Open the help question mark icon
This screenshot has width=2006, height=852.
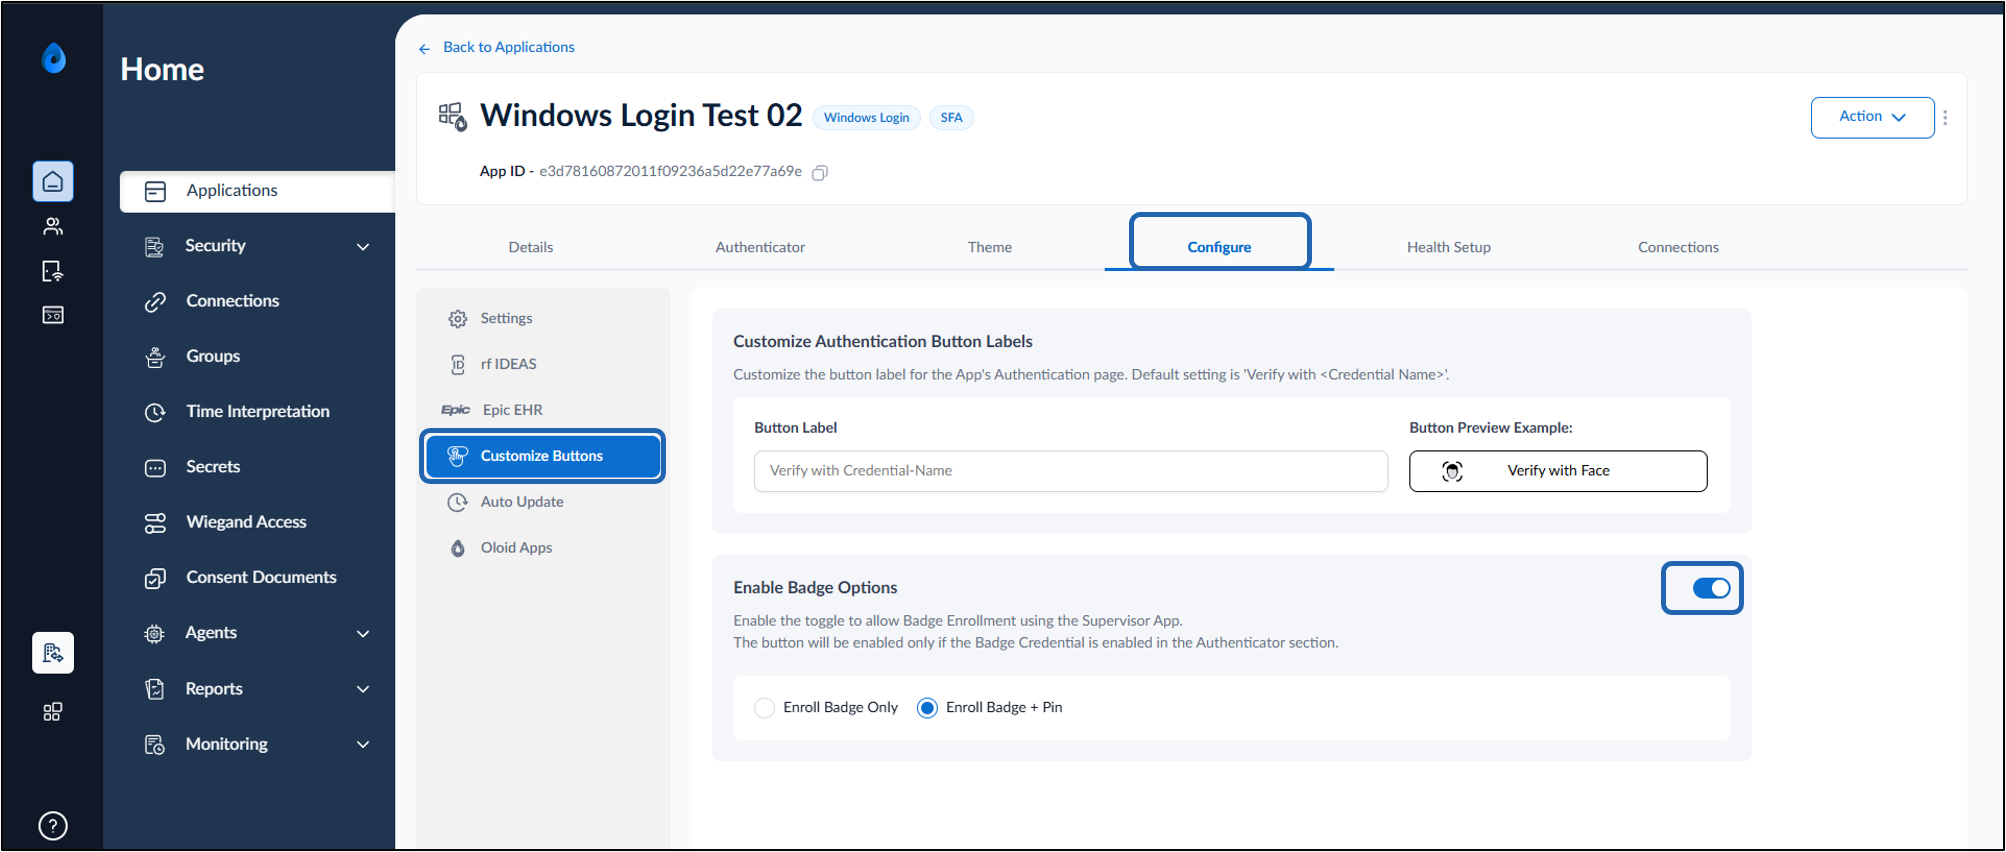(x=53, y=825)
